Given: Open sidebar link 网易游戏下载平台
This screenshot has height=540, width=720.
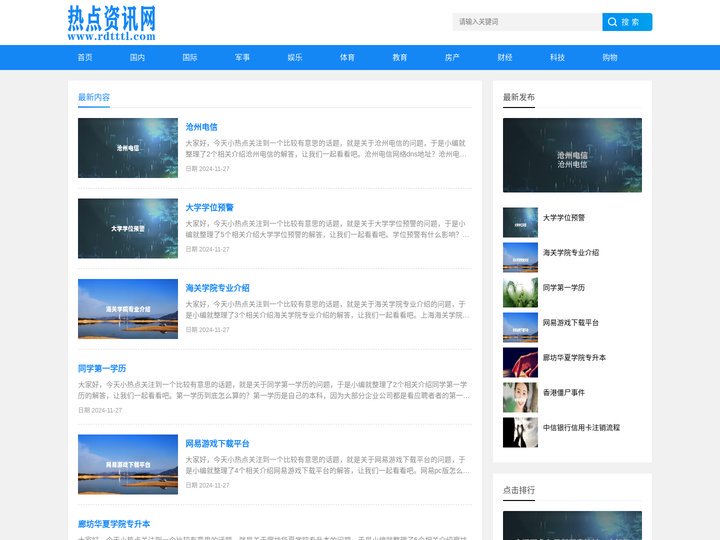Looking at the screenshot, I should tap(571, 322).
